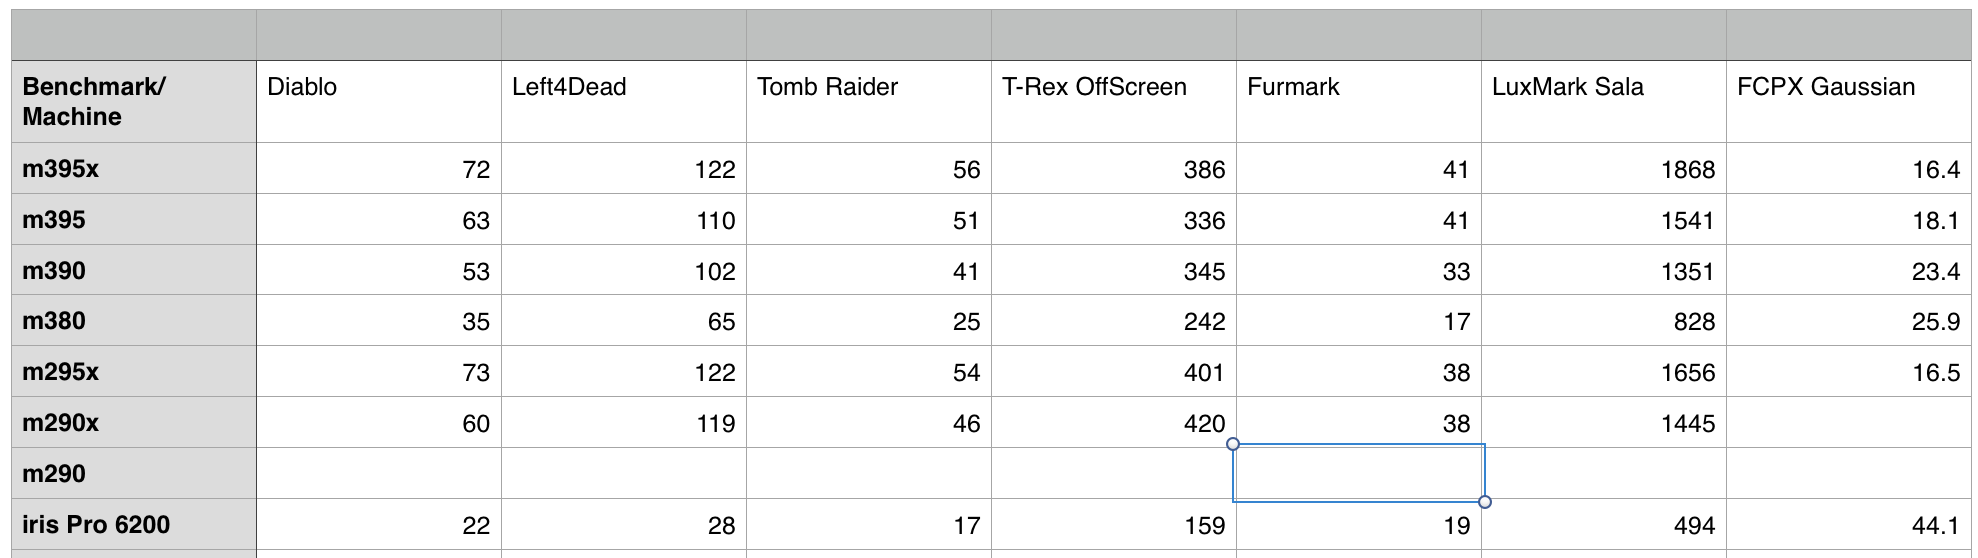Select the T-Rex OffScreen value 420

point(1113,423)
